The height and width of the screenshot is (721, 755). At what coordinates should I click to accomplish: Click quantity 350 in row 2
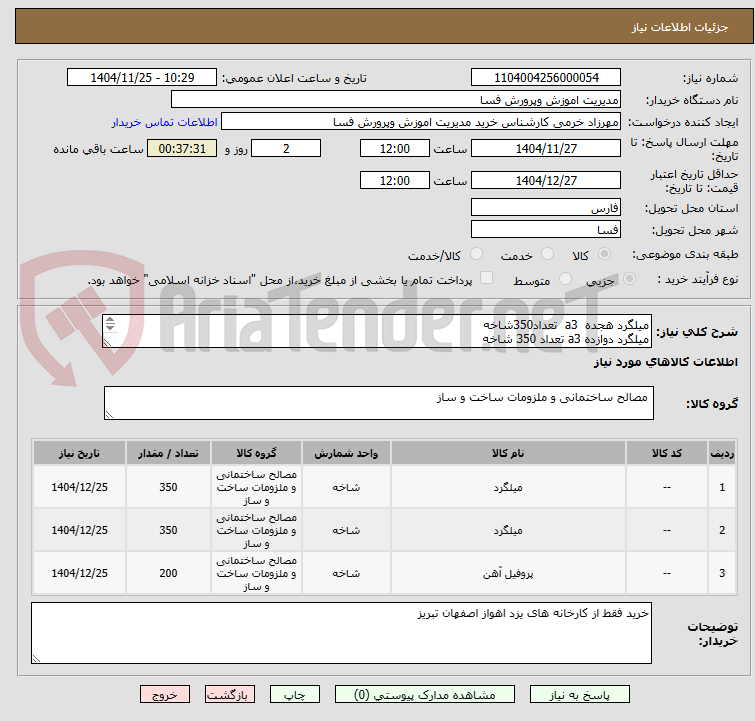168,530
